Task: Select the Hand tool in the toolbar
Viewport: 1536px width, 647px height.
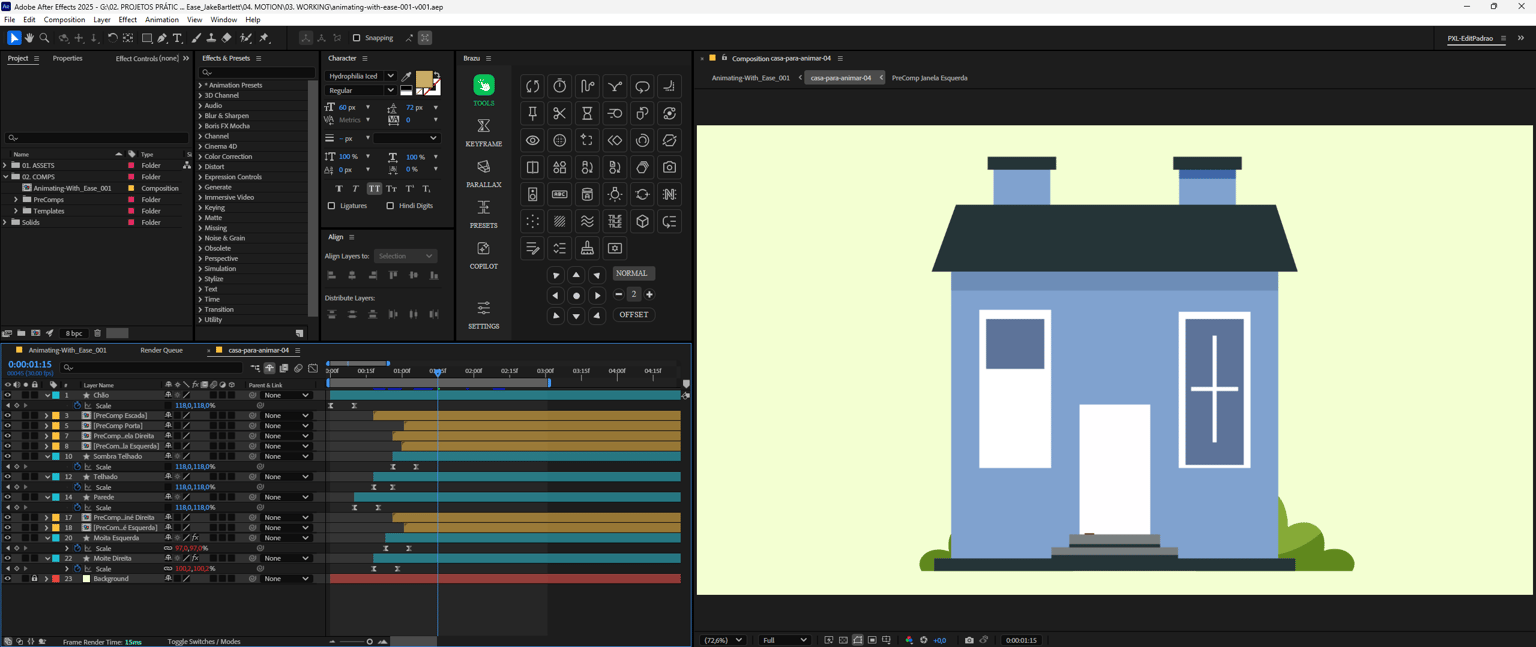Action: click(x=29, y=38)
